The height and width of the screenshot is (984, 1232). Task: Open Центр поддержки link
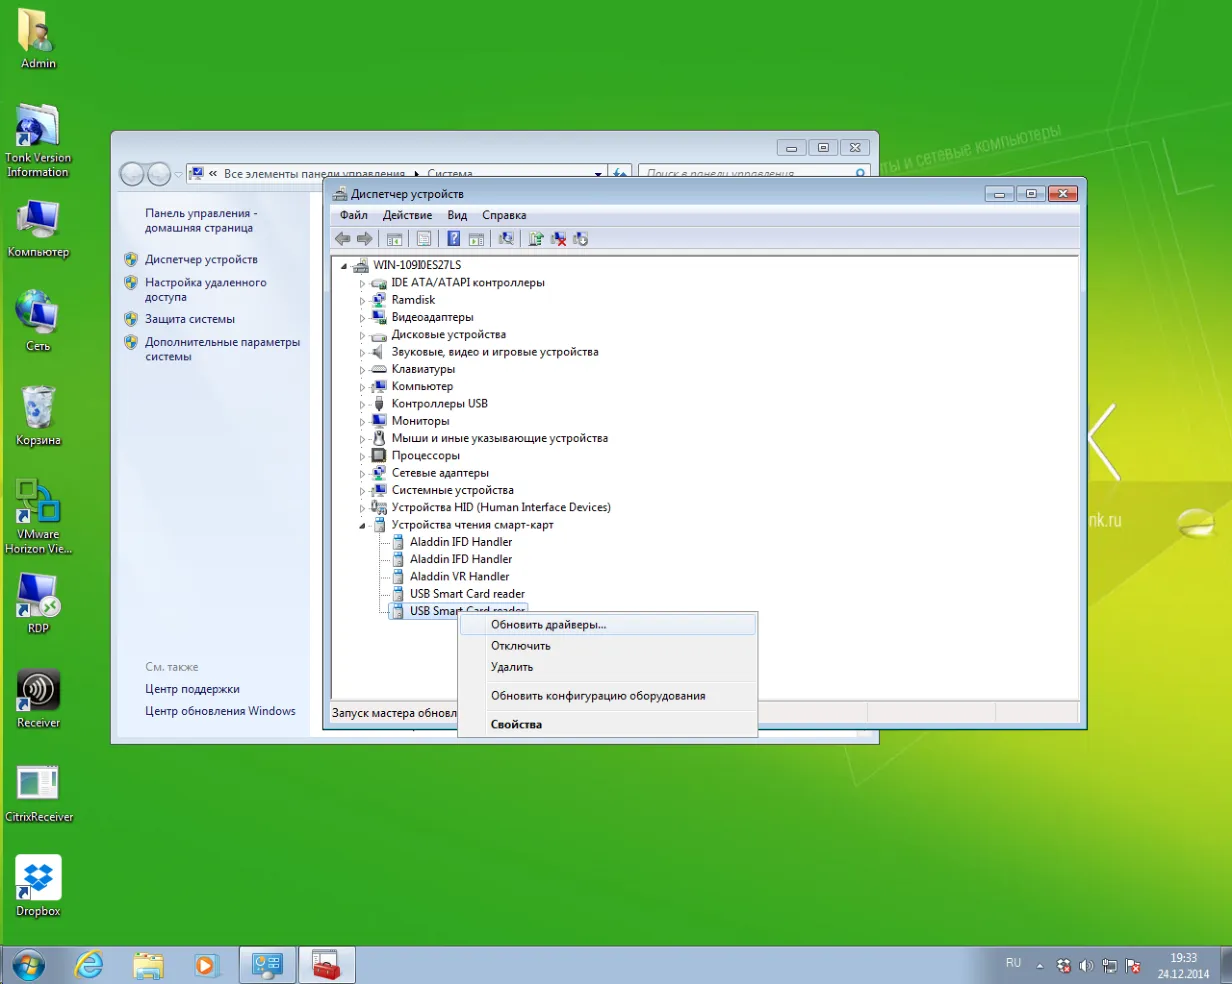point(192,689)
